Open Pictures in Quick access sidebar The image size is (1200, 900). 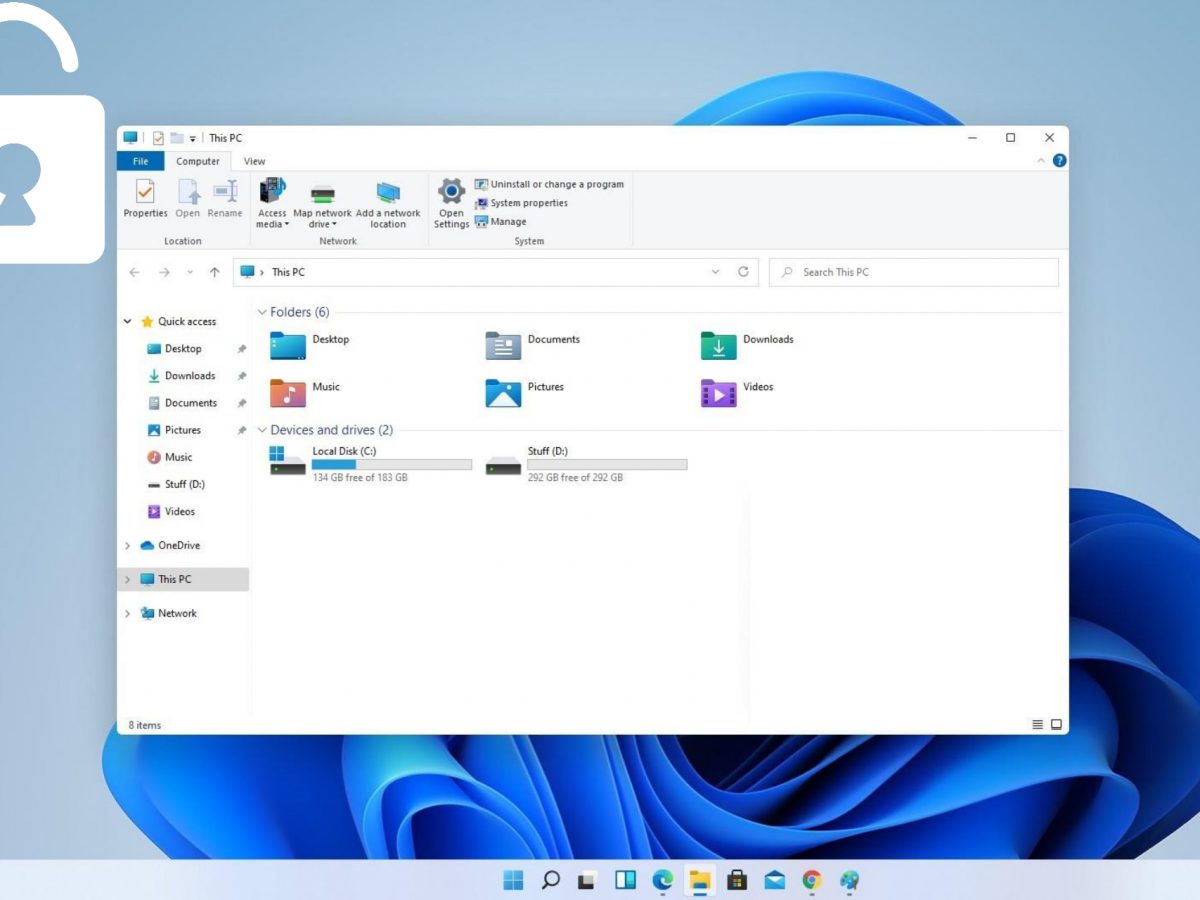(175, 430)
